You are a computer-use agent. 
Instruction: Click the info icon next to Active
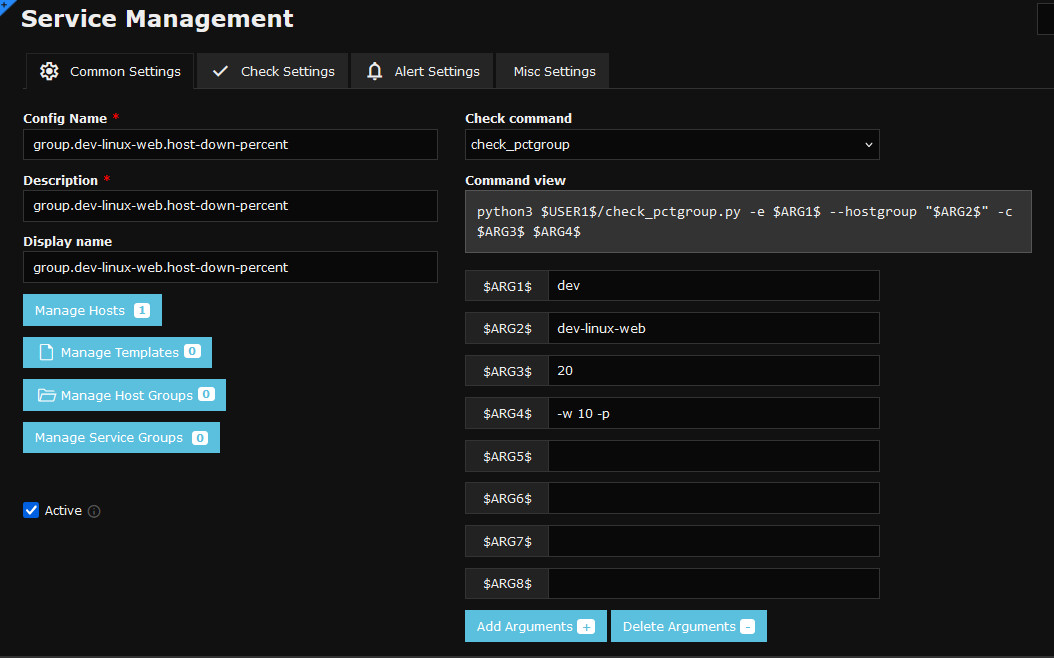(94, 511)
